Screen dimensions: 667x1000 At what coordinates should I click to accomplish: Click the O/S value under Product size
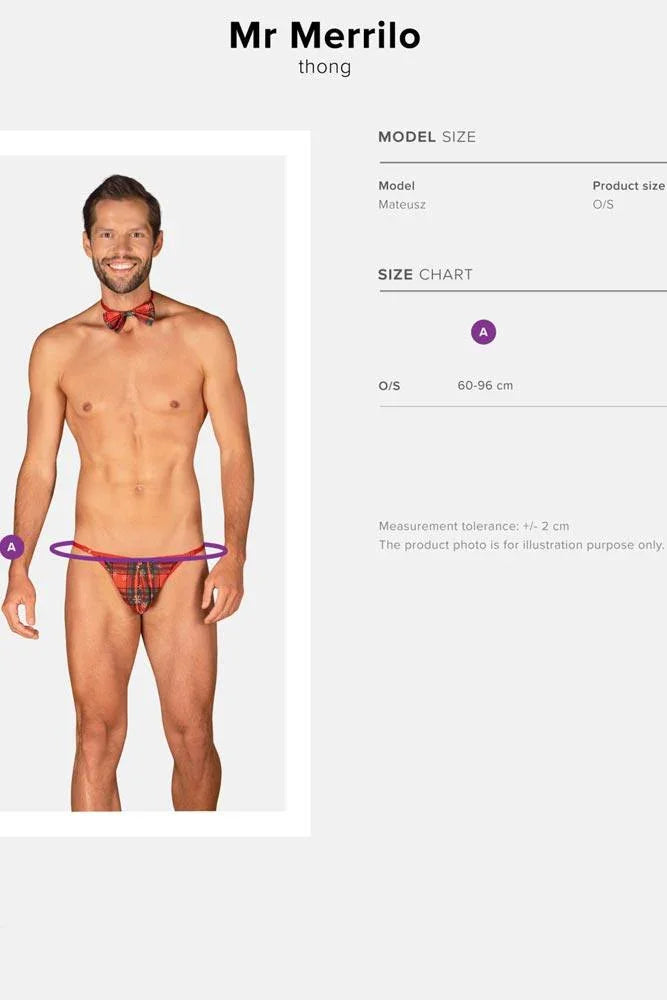tap(603, 205)
